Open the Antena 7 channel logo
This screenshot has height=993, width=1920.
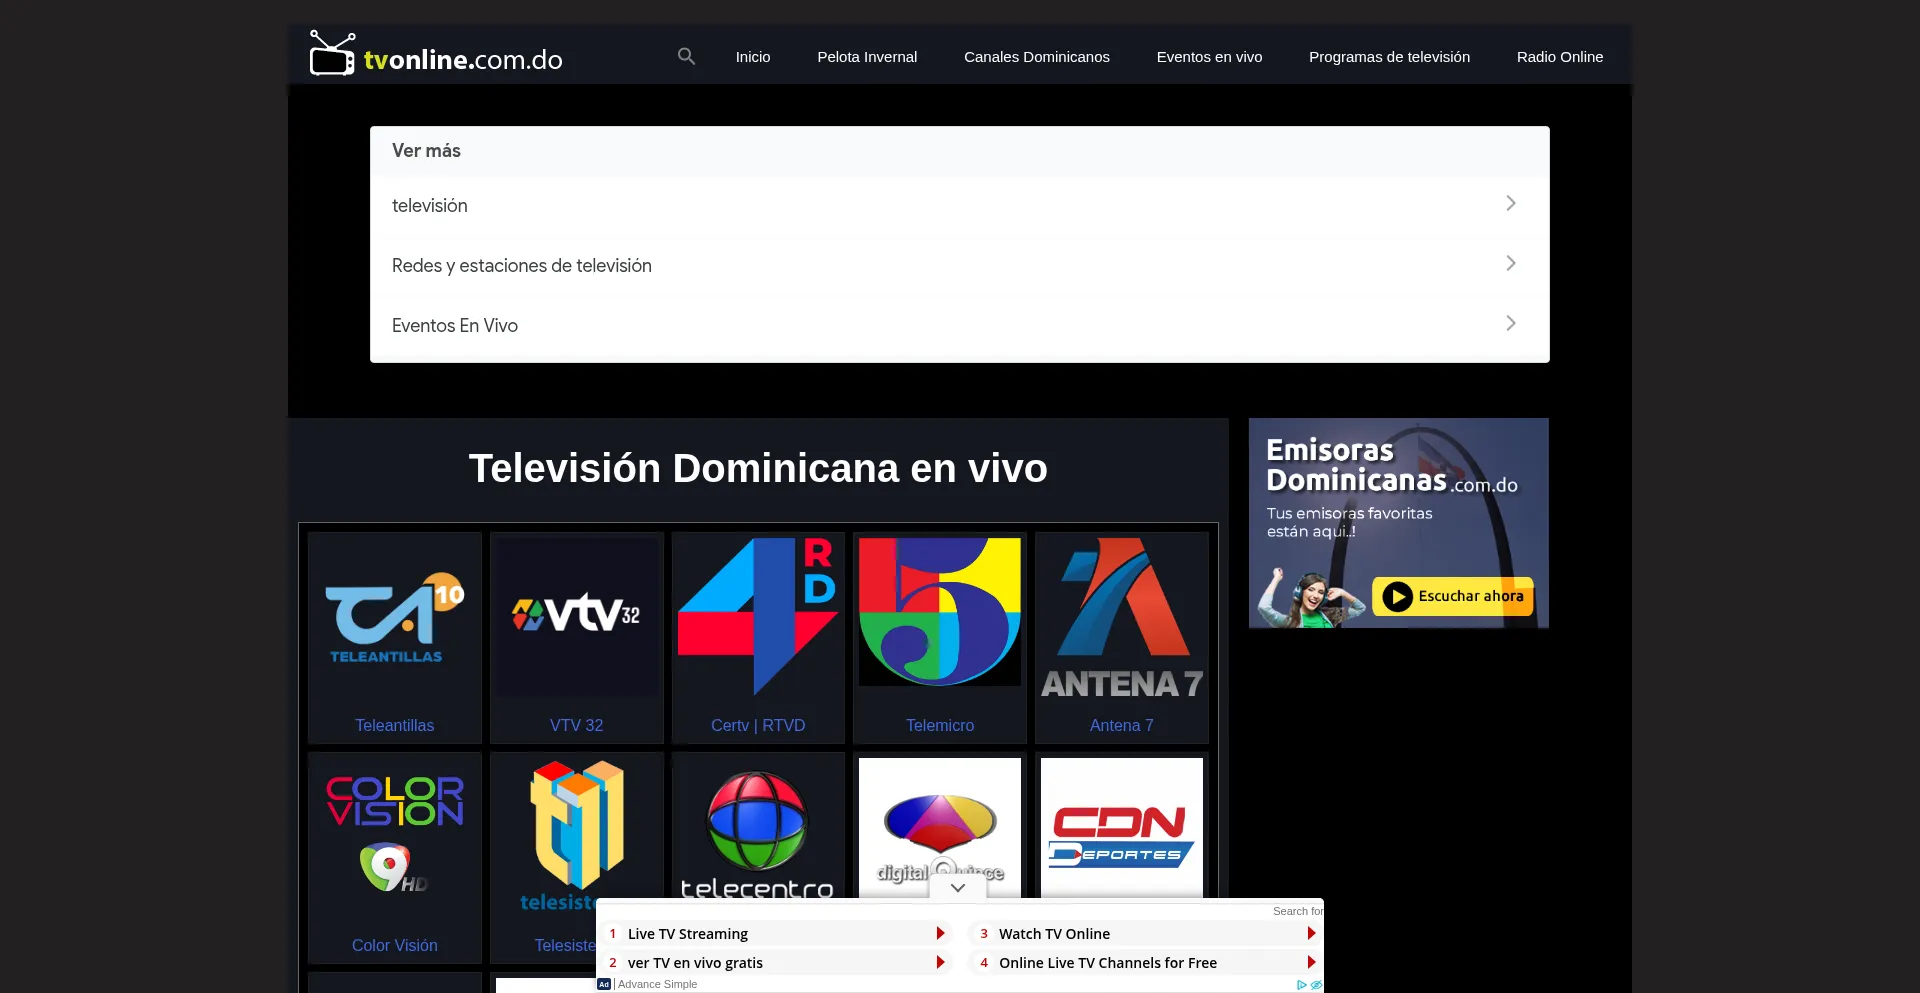[x=1122, y=618]
